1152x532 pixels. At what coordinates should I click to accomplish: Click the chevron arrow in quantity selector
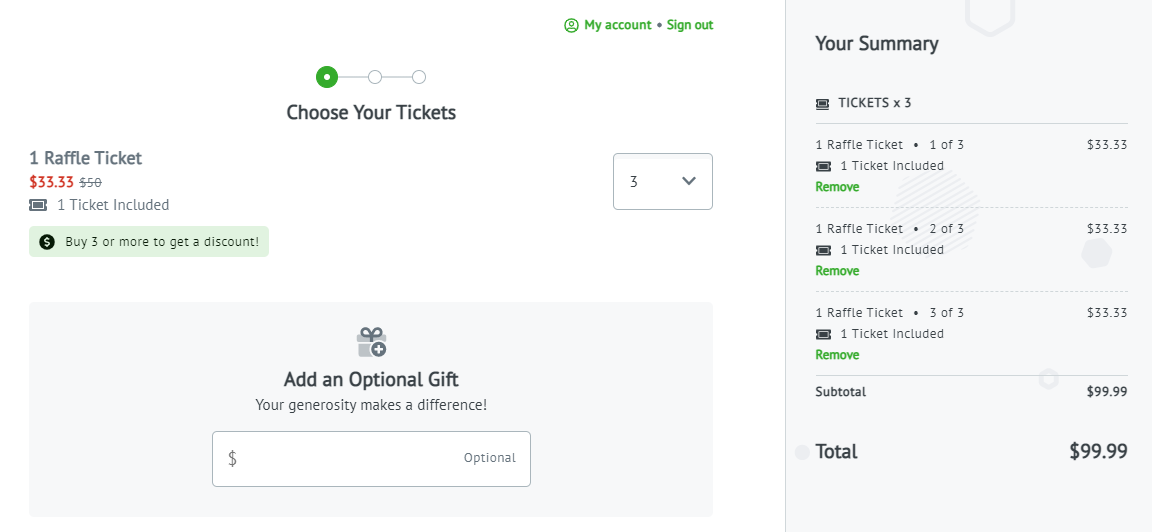coord(688,181)
